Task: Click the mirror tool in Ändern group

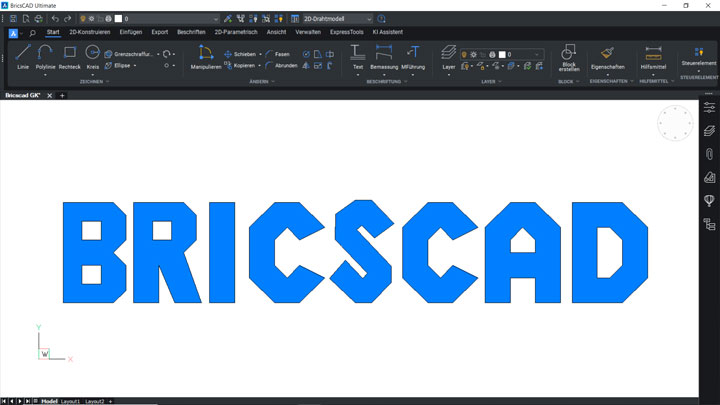Action: [306, 66]
